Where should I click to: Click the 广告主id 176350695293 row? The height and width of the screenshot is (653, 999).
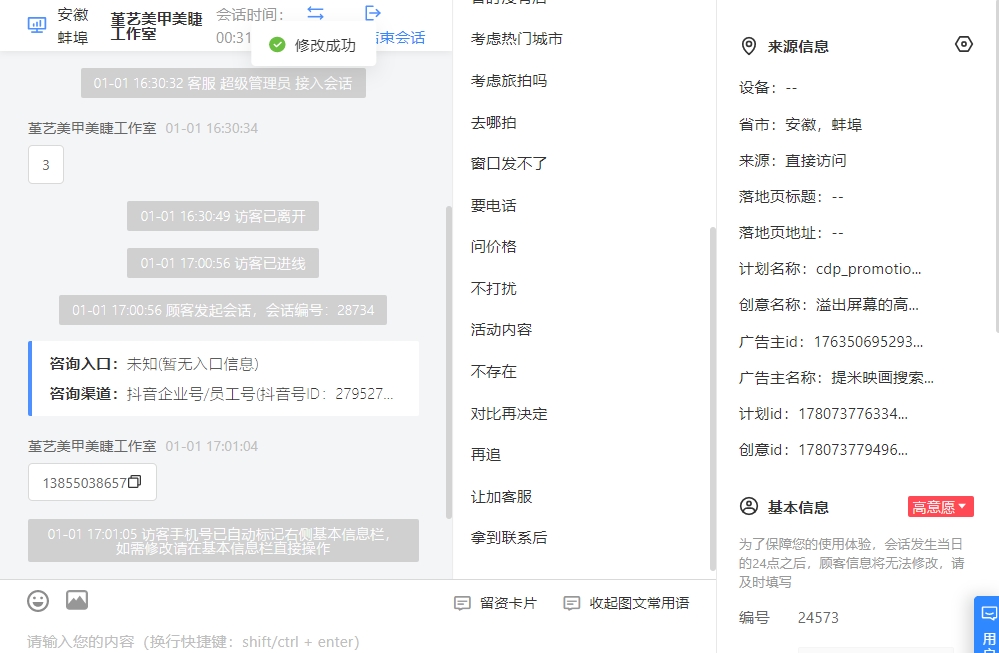(x=831, y=342)
